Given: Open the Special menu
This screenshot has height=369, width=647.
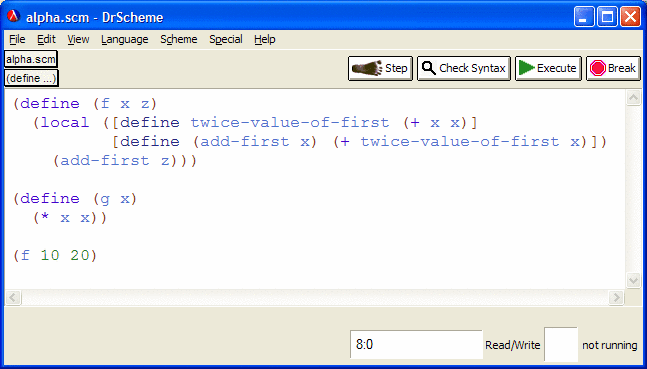Looking at the screenshot, I should pos(226,39).
